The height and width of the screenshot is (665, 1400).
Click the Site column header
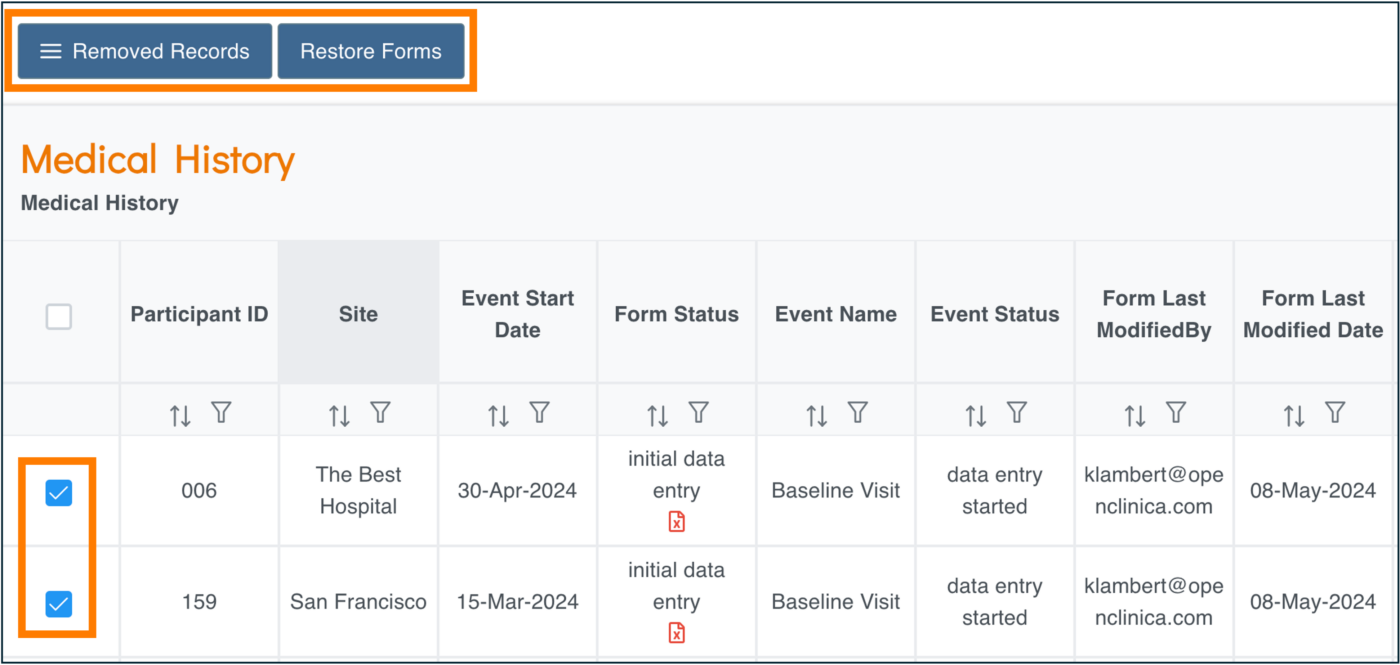358,313
